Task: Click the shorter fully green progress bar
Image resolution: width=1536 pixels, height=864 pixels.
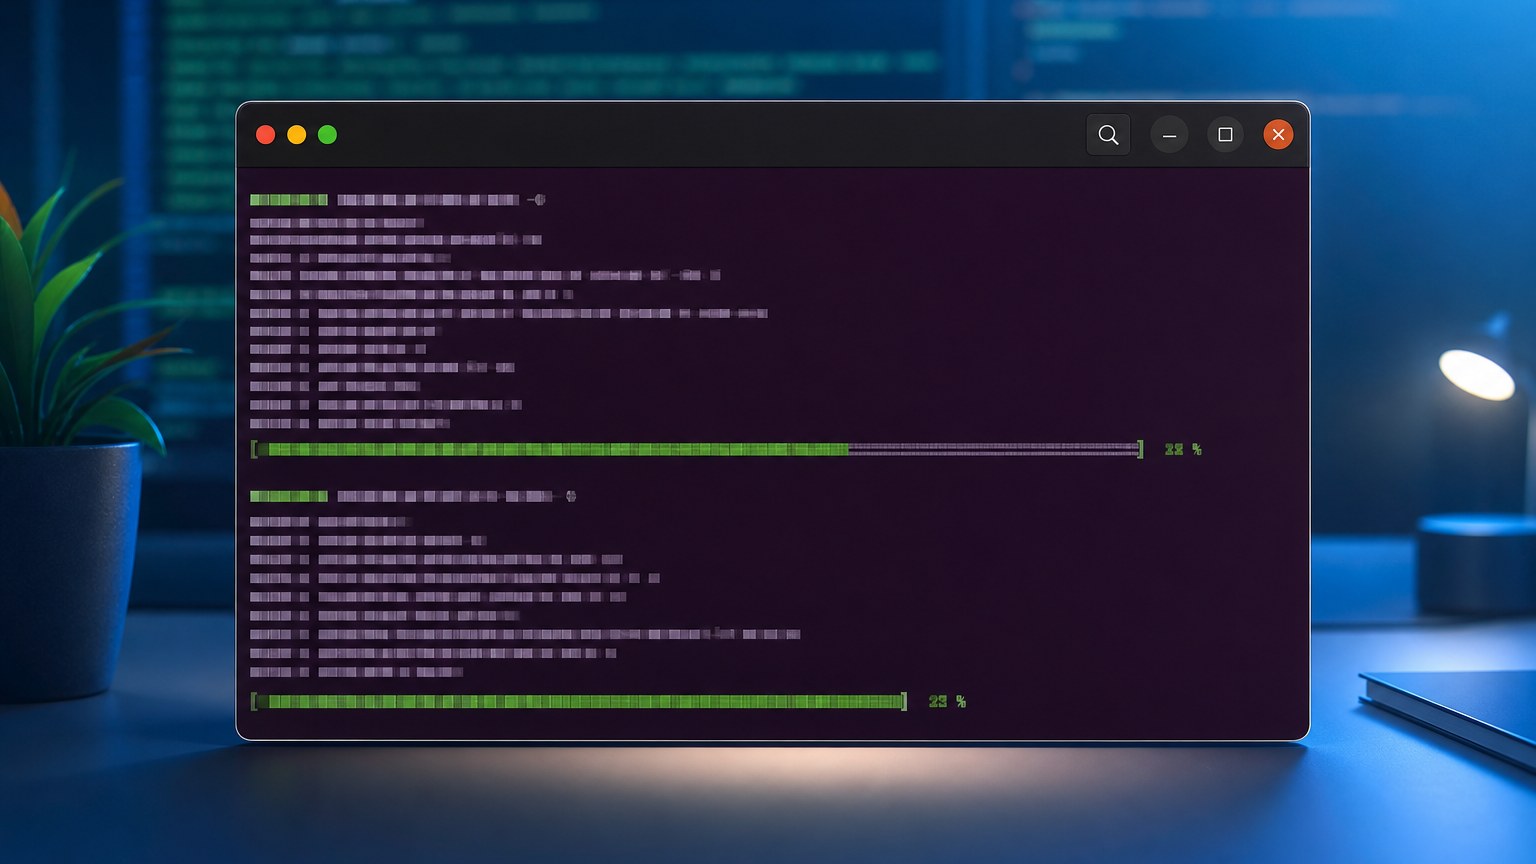Action: [579, 702]
